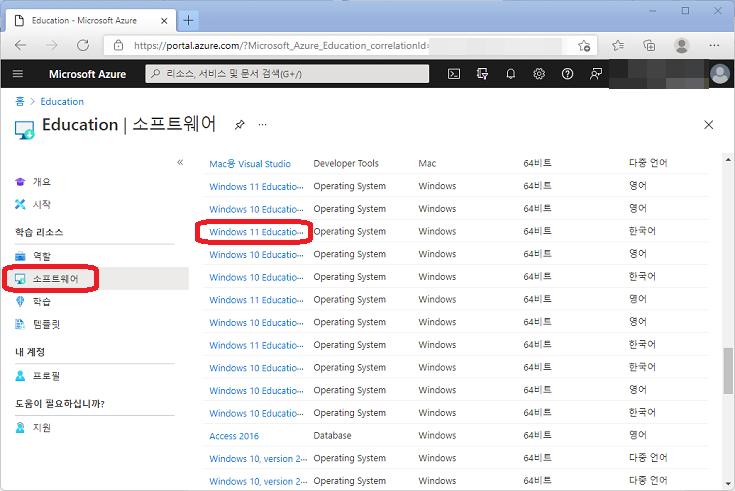
Task: Focus the Azure resource search box
Action: click(x=287, y=74)
